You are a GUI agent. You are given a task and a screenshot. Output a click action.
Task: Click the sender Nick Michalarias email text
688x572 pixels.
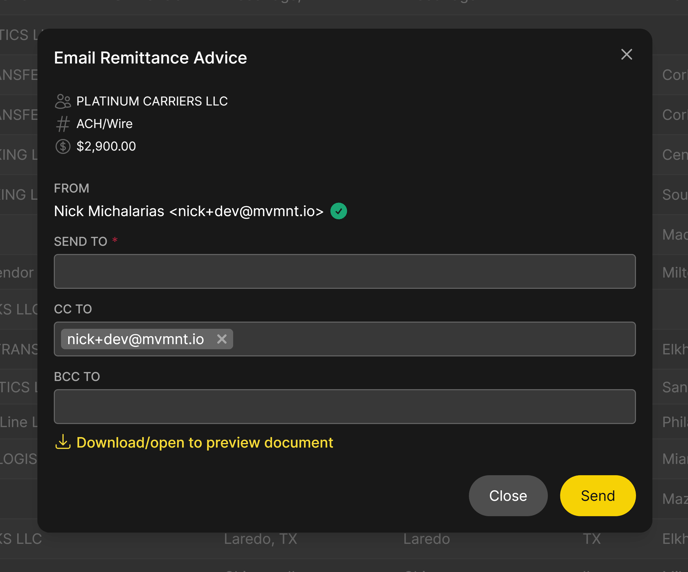(x=189, y=211)
